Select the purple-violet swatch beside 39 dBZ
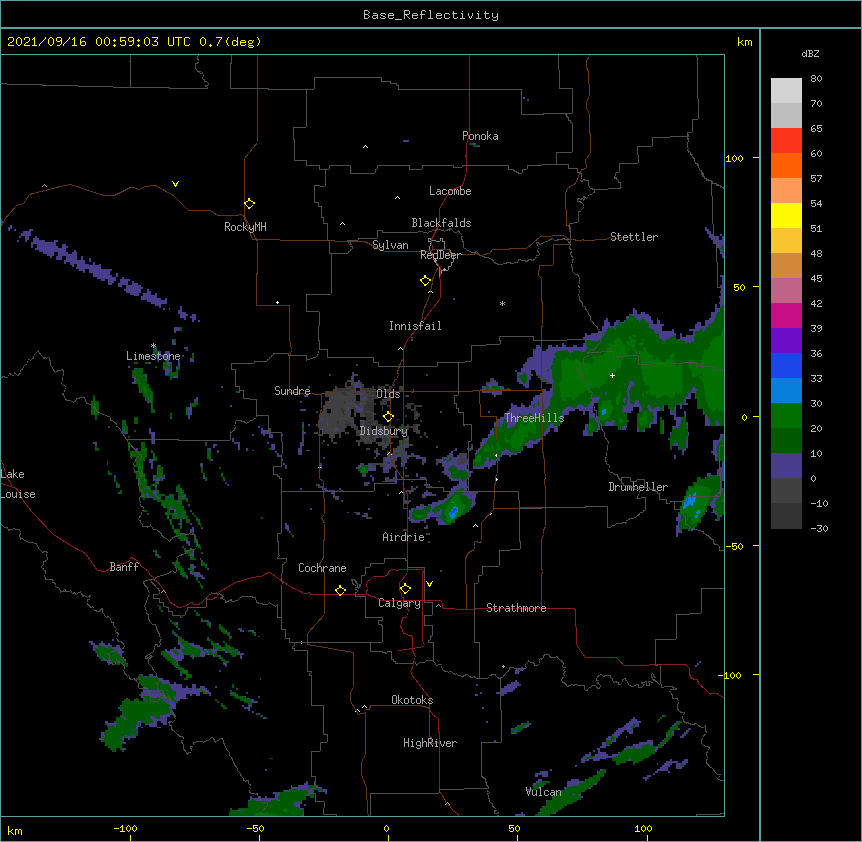Viewport: 862px width, 842px height. (786, 341)
